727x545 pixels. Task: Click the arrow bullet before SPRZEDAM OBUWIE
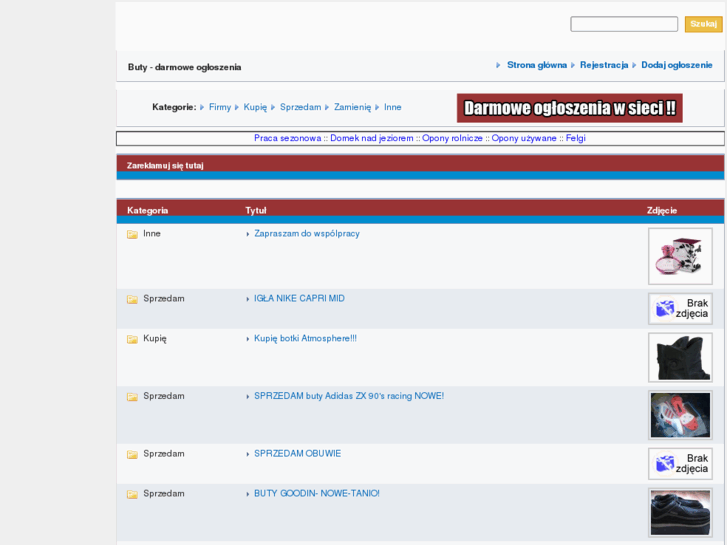click(x=248, y=454)
